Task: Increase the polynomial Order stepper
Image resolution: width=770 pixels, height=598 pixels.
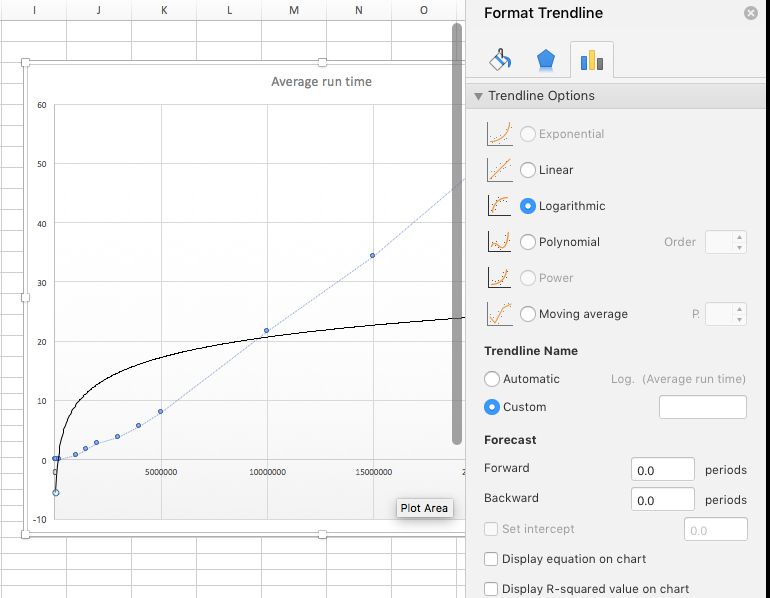Action: coord(739,237)
